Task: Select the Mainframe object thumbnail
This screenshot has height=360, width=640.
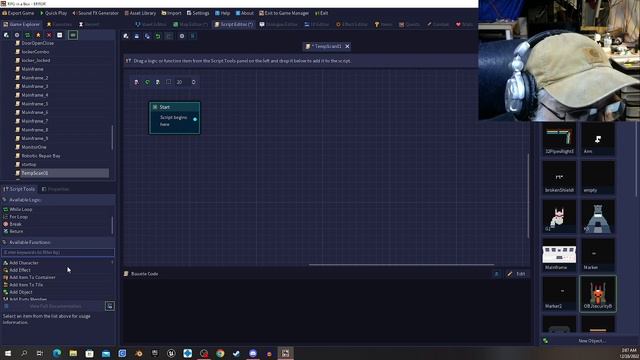Action: tap(559, 255)
